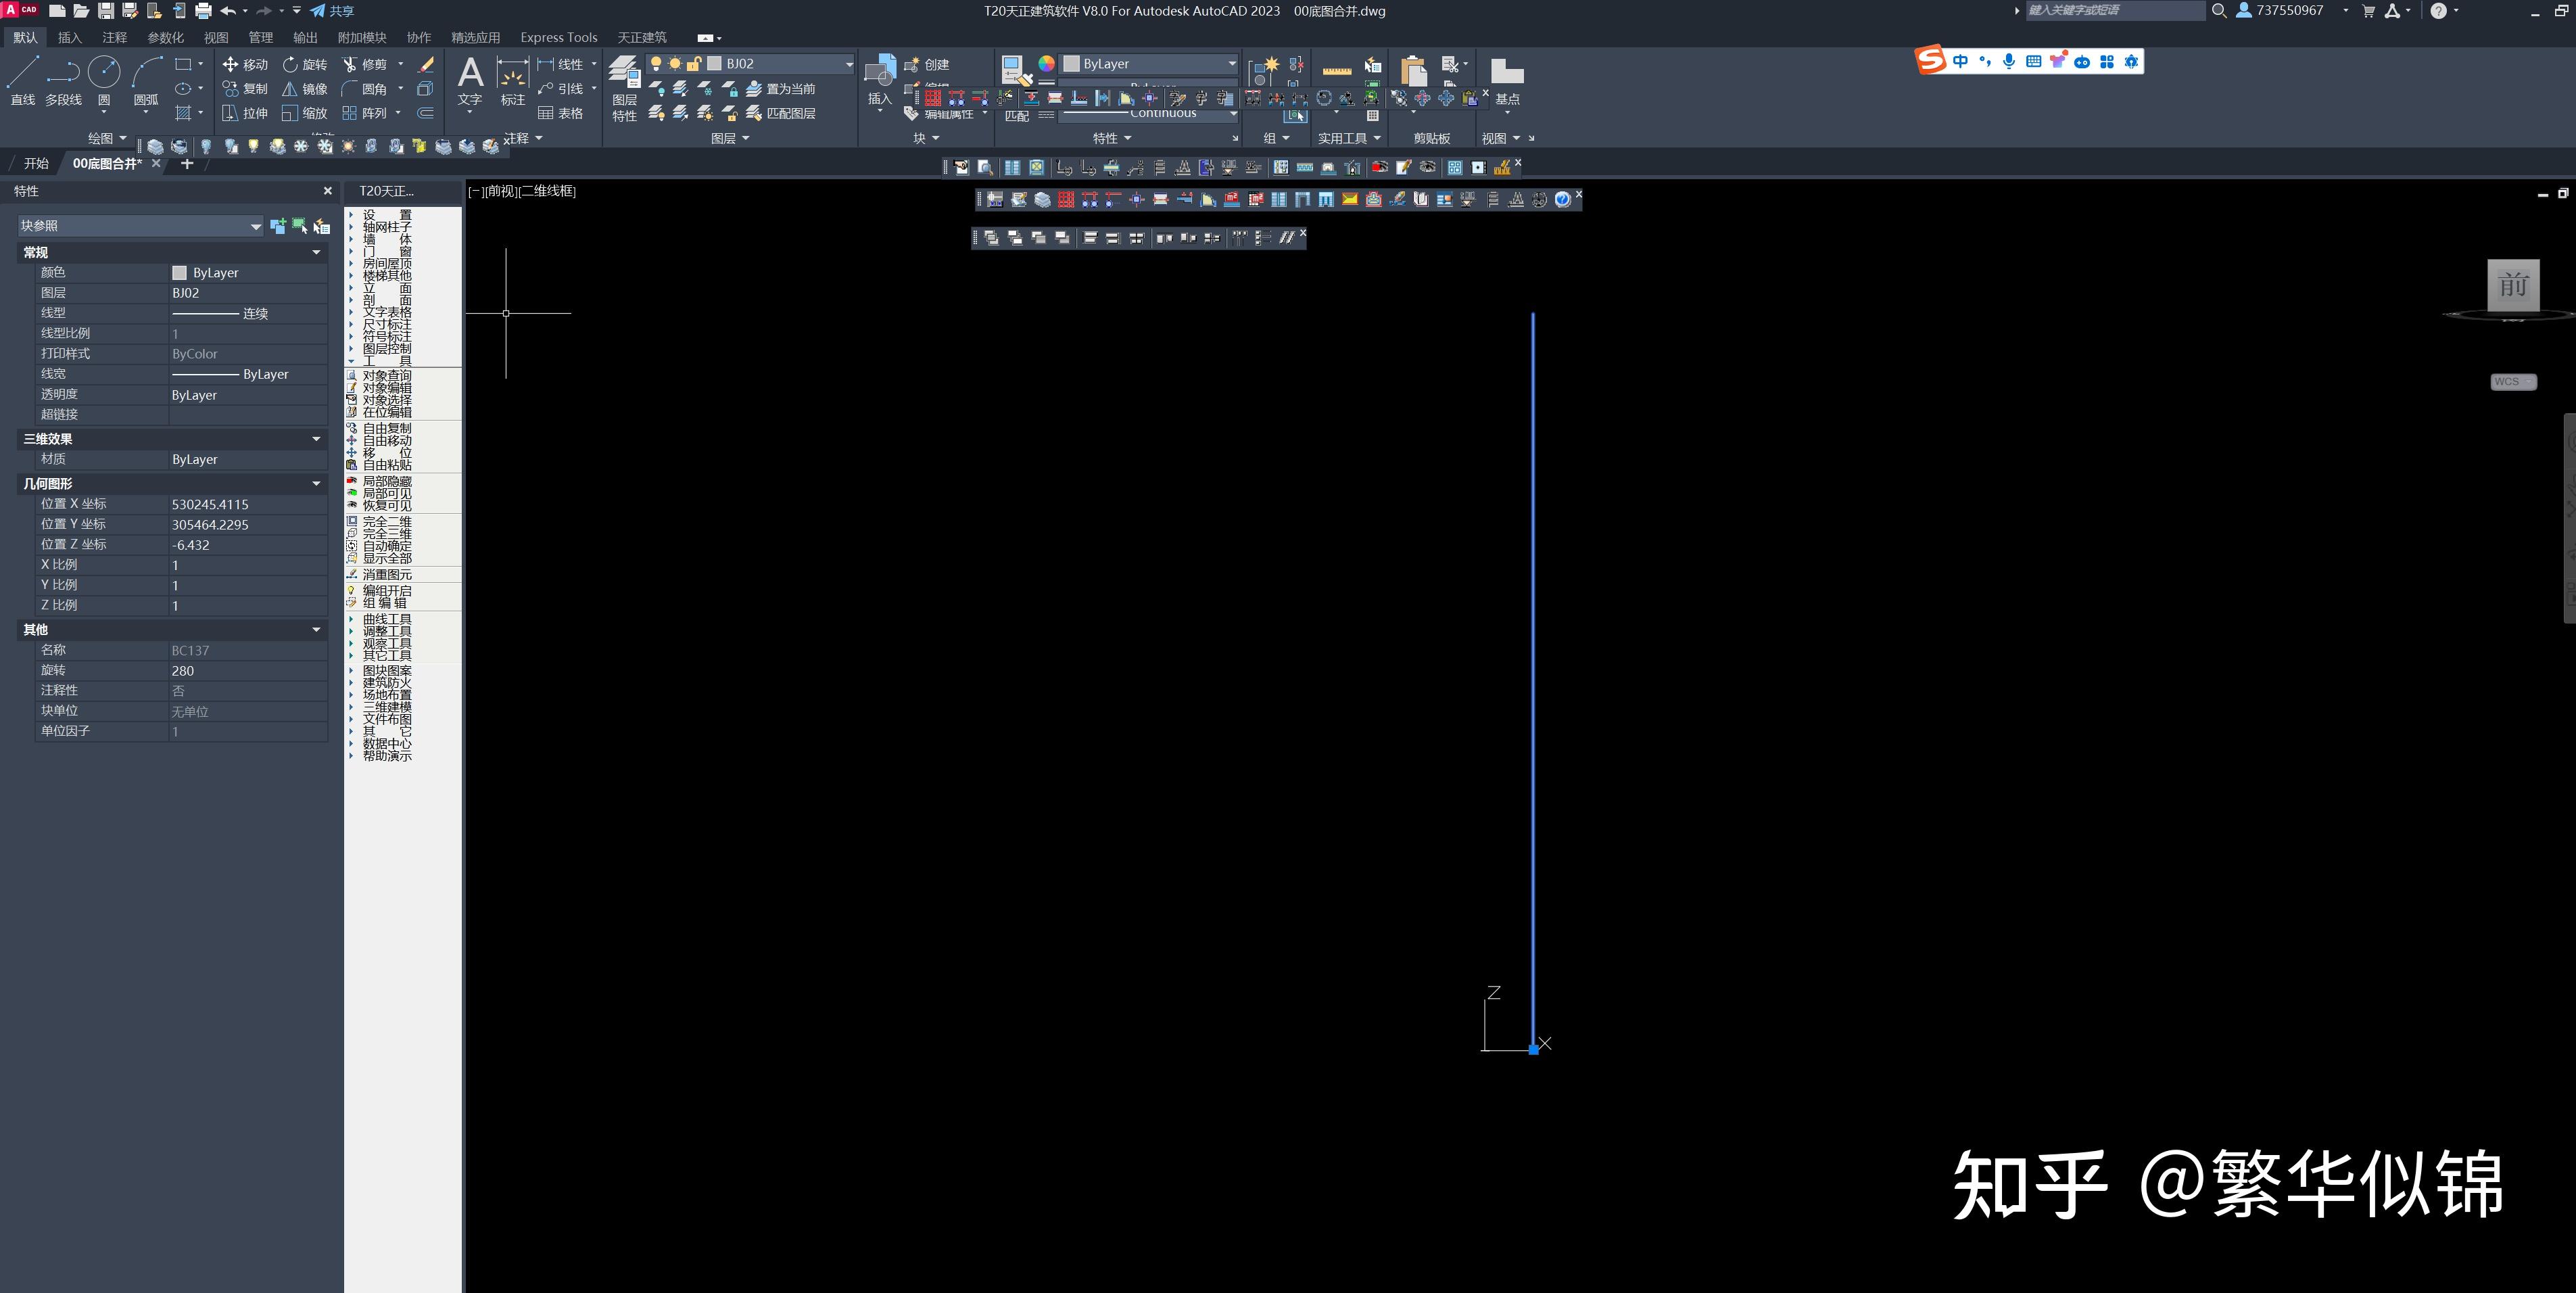Collapse the 常规 properties section

coord(317,253)
